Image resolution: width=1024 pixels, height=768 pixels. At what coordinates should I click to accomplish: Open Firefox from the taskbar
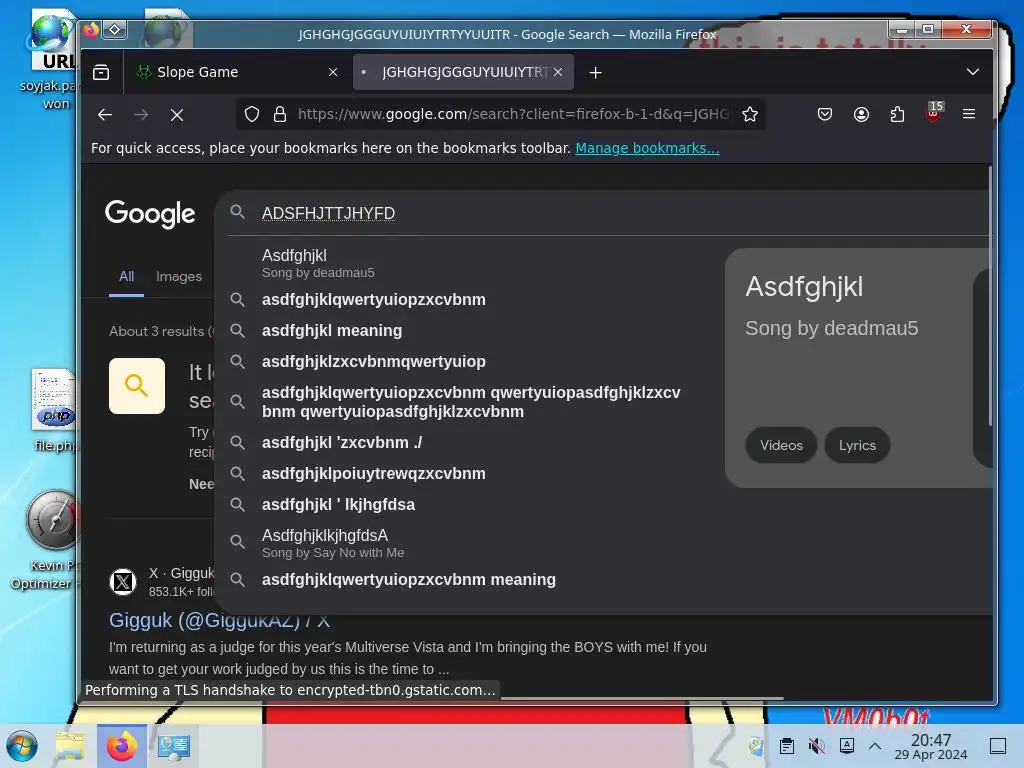(121, 746)
